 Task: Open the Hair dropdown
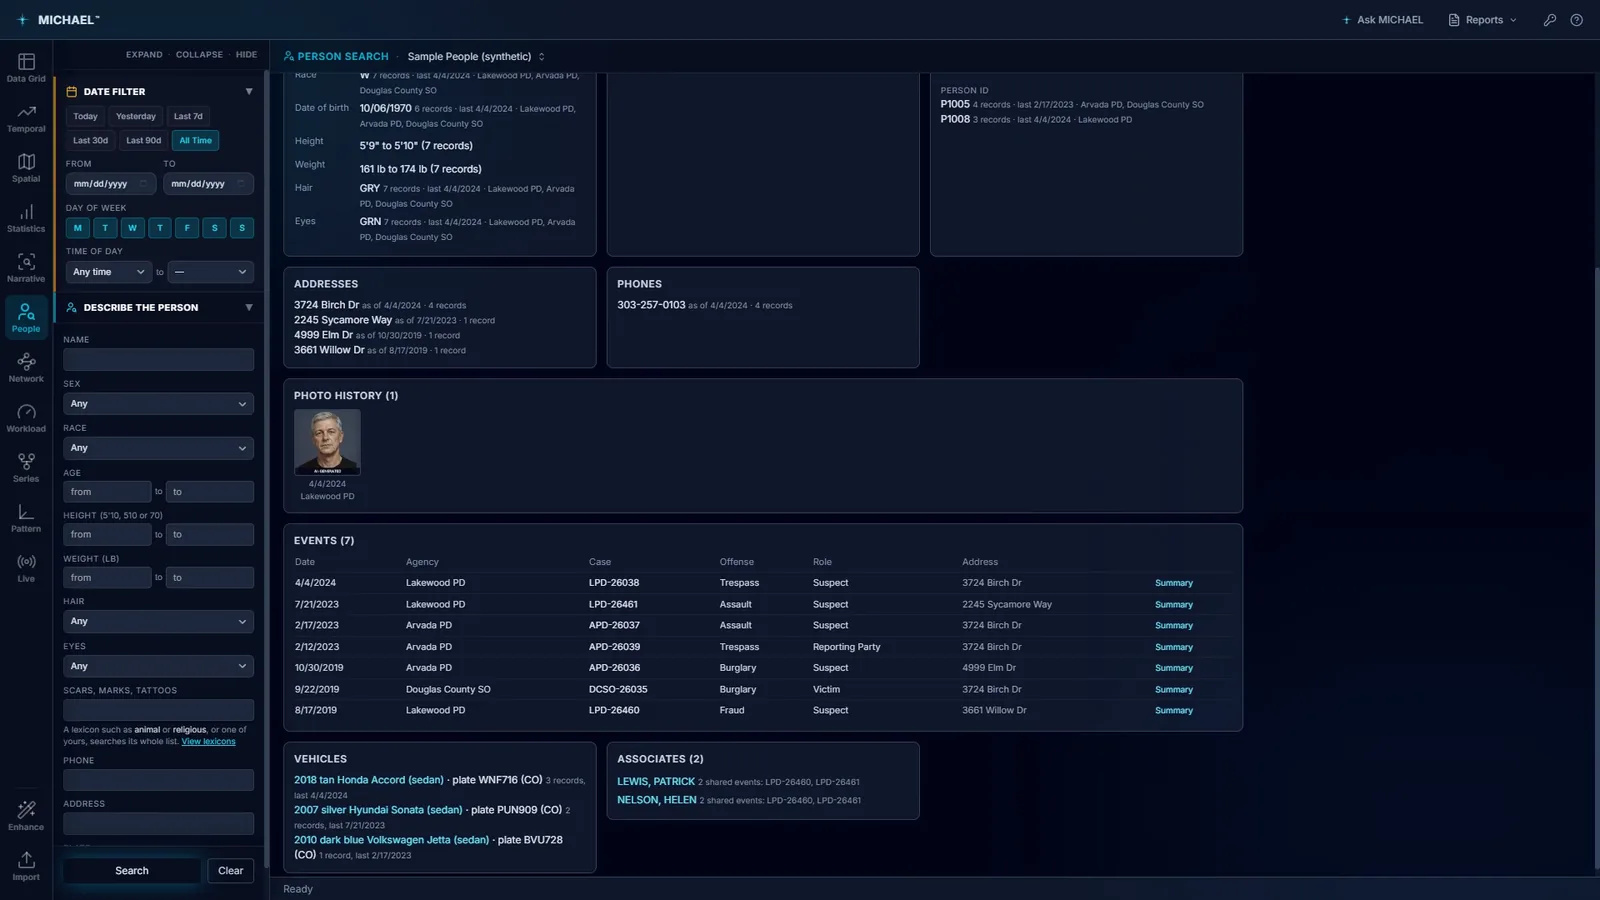click(x=158, y=621)
